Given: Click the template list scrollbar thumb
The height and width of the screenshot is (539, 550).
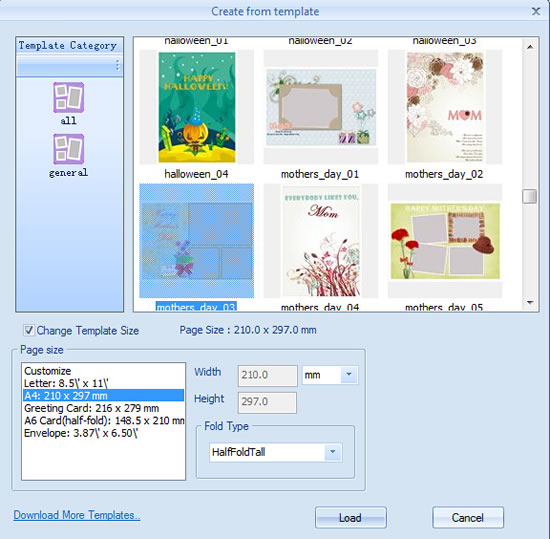Looking at the screenshot, I should coord(530,196).
